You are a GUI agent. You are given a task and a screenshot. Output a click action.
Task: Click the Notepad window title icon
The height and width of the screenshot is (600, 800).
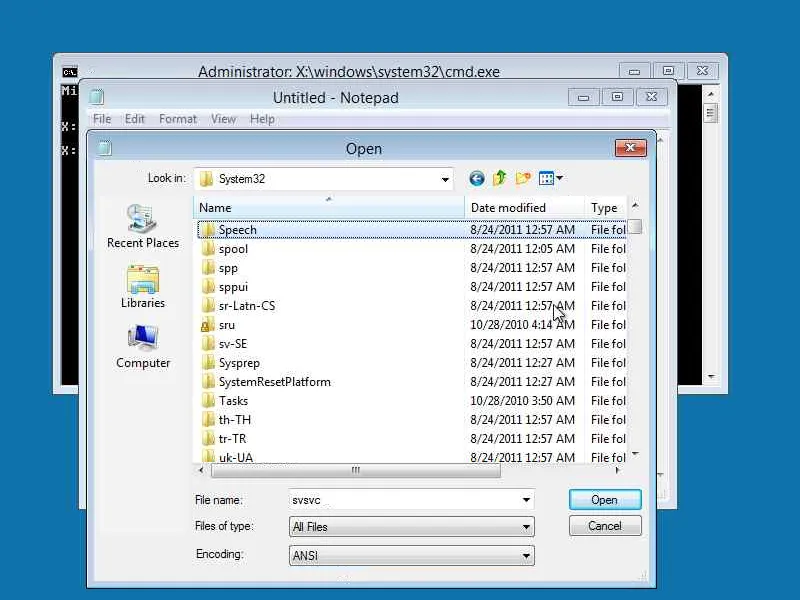point(96,97)
